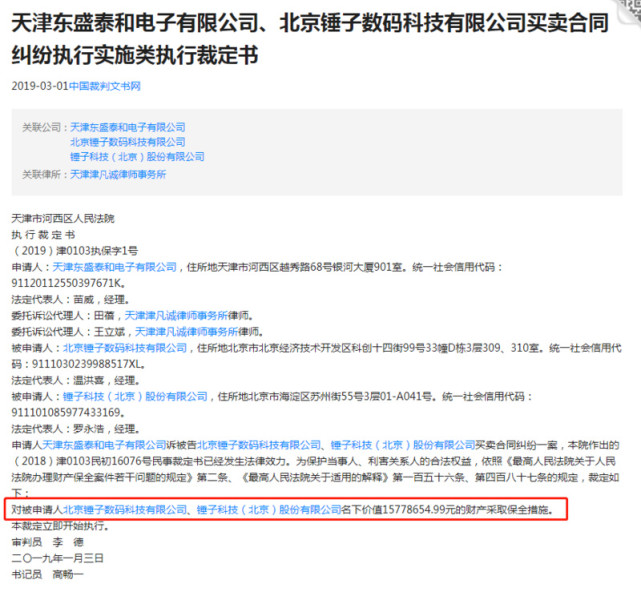Click 锤子科技（北京）股份有限公司 inside the red box
641x592 pixels.
pyautogui.click(x=269, y=510)
